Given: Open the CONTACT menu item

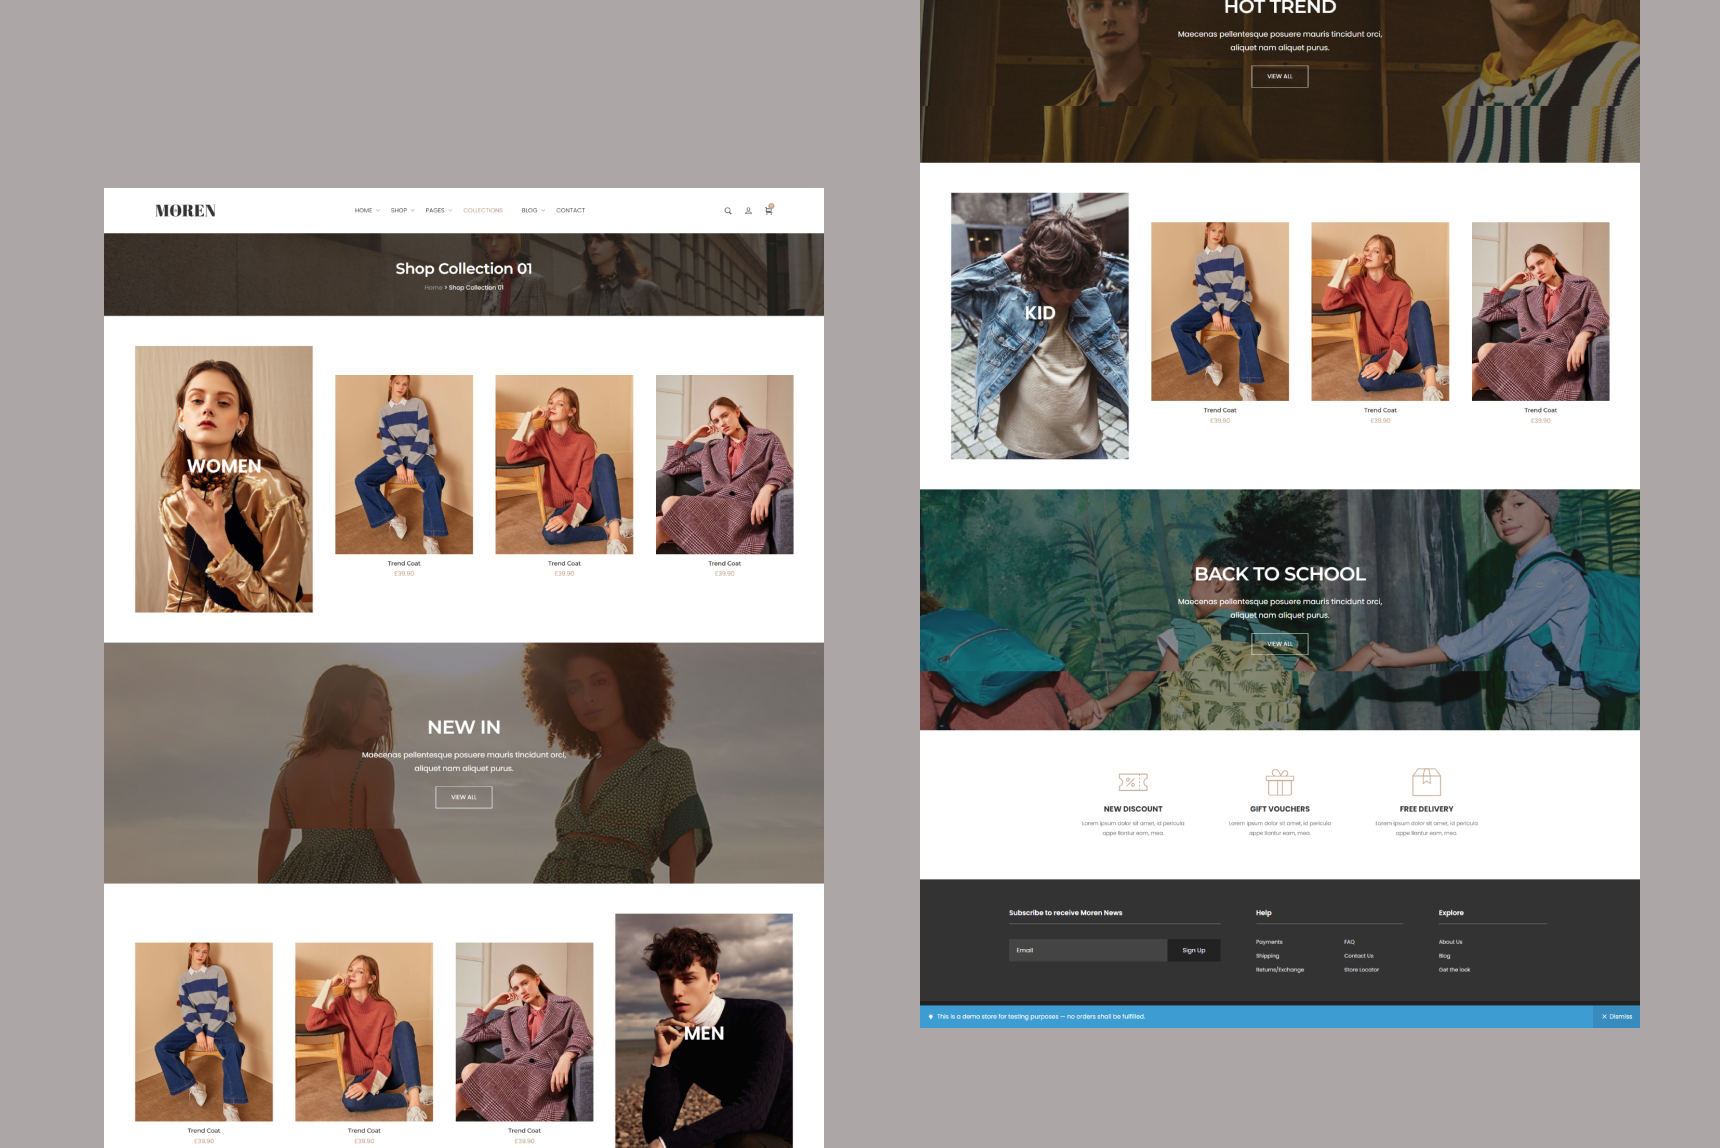Looking at the screenshot, I should coord(571,211).
